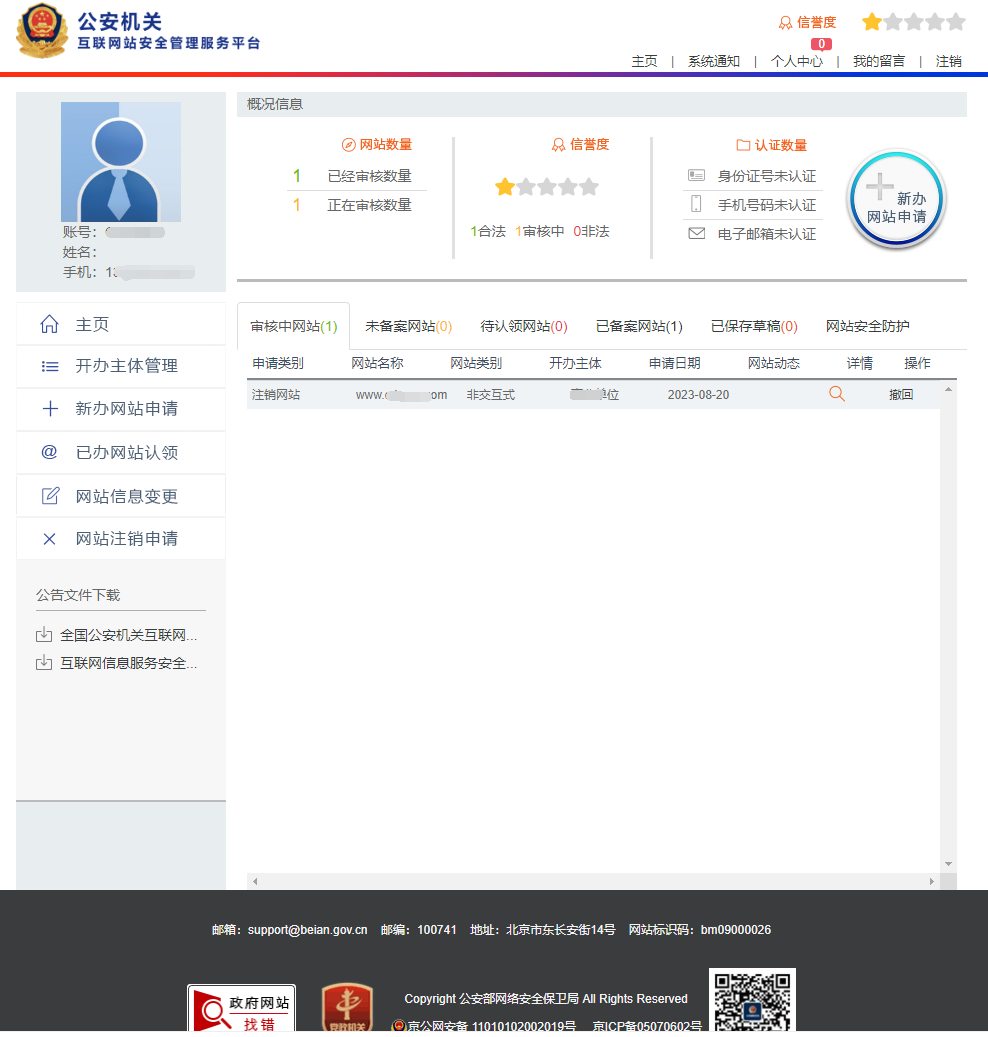The width and height of the screenshot is (988, 1037).
Task: Click 申请日期 column header
Action: point(674,363)
